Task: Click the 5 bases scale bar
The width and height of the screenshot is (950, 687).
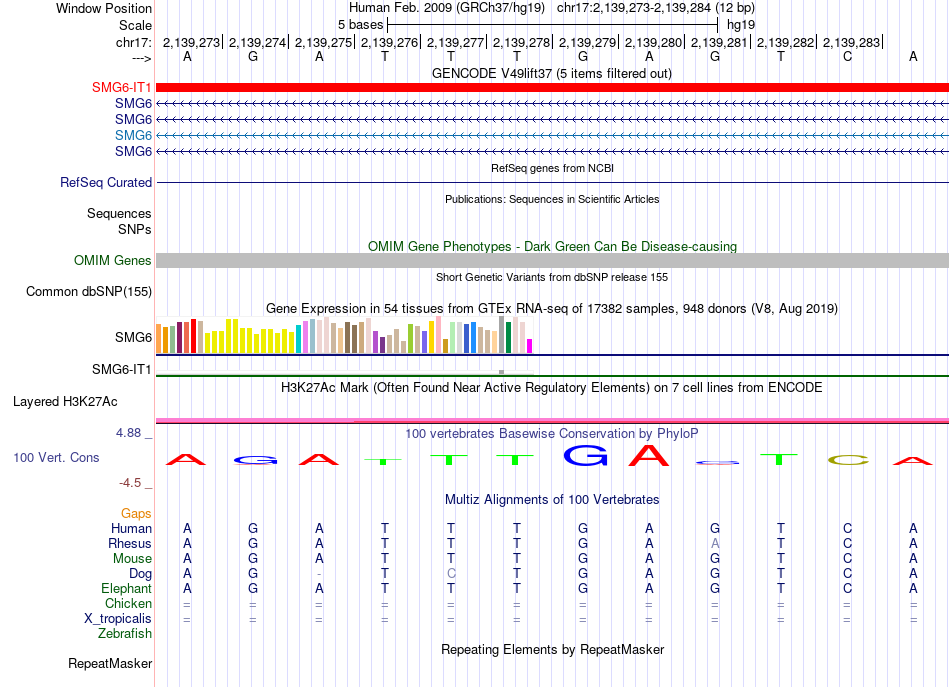Action: point(553,25)
